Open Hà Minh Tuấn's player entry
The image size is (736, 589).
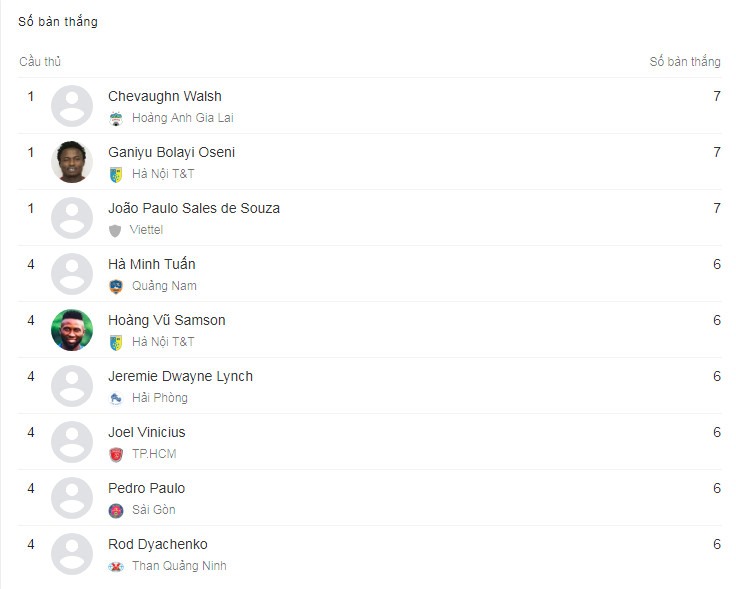tap(152, 264)
